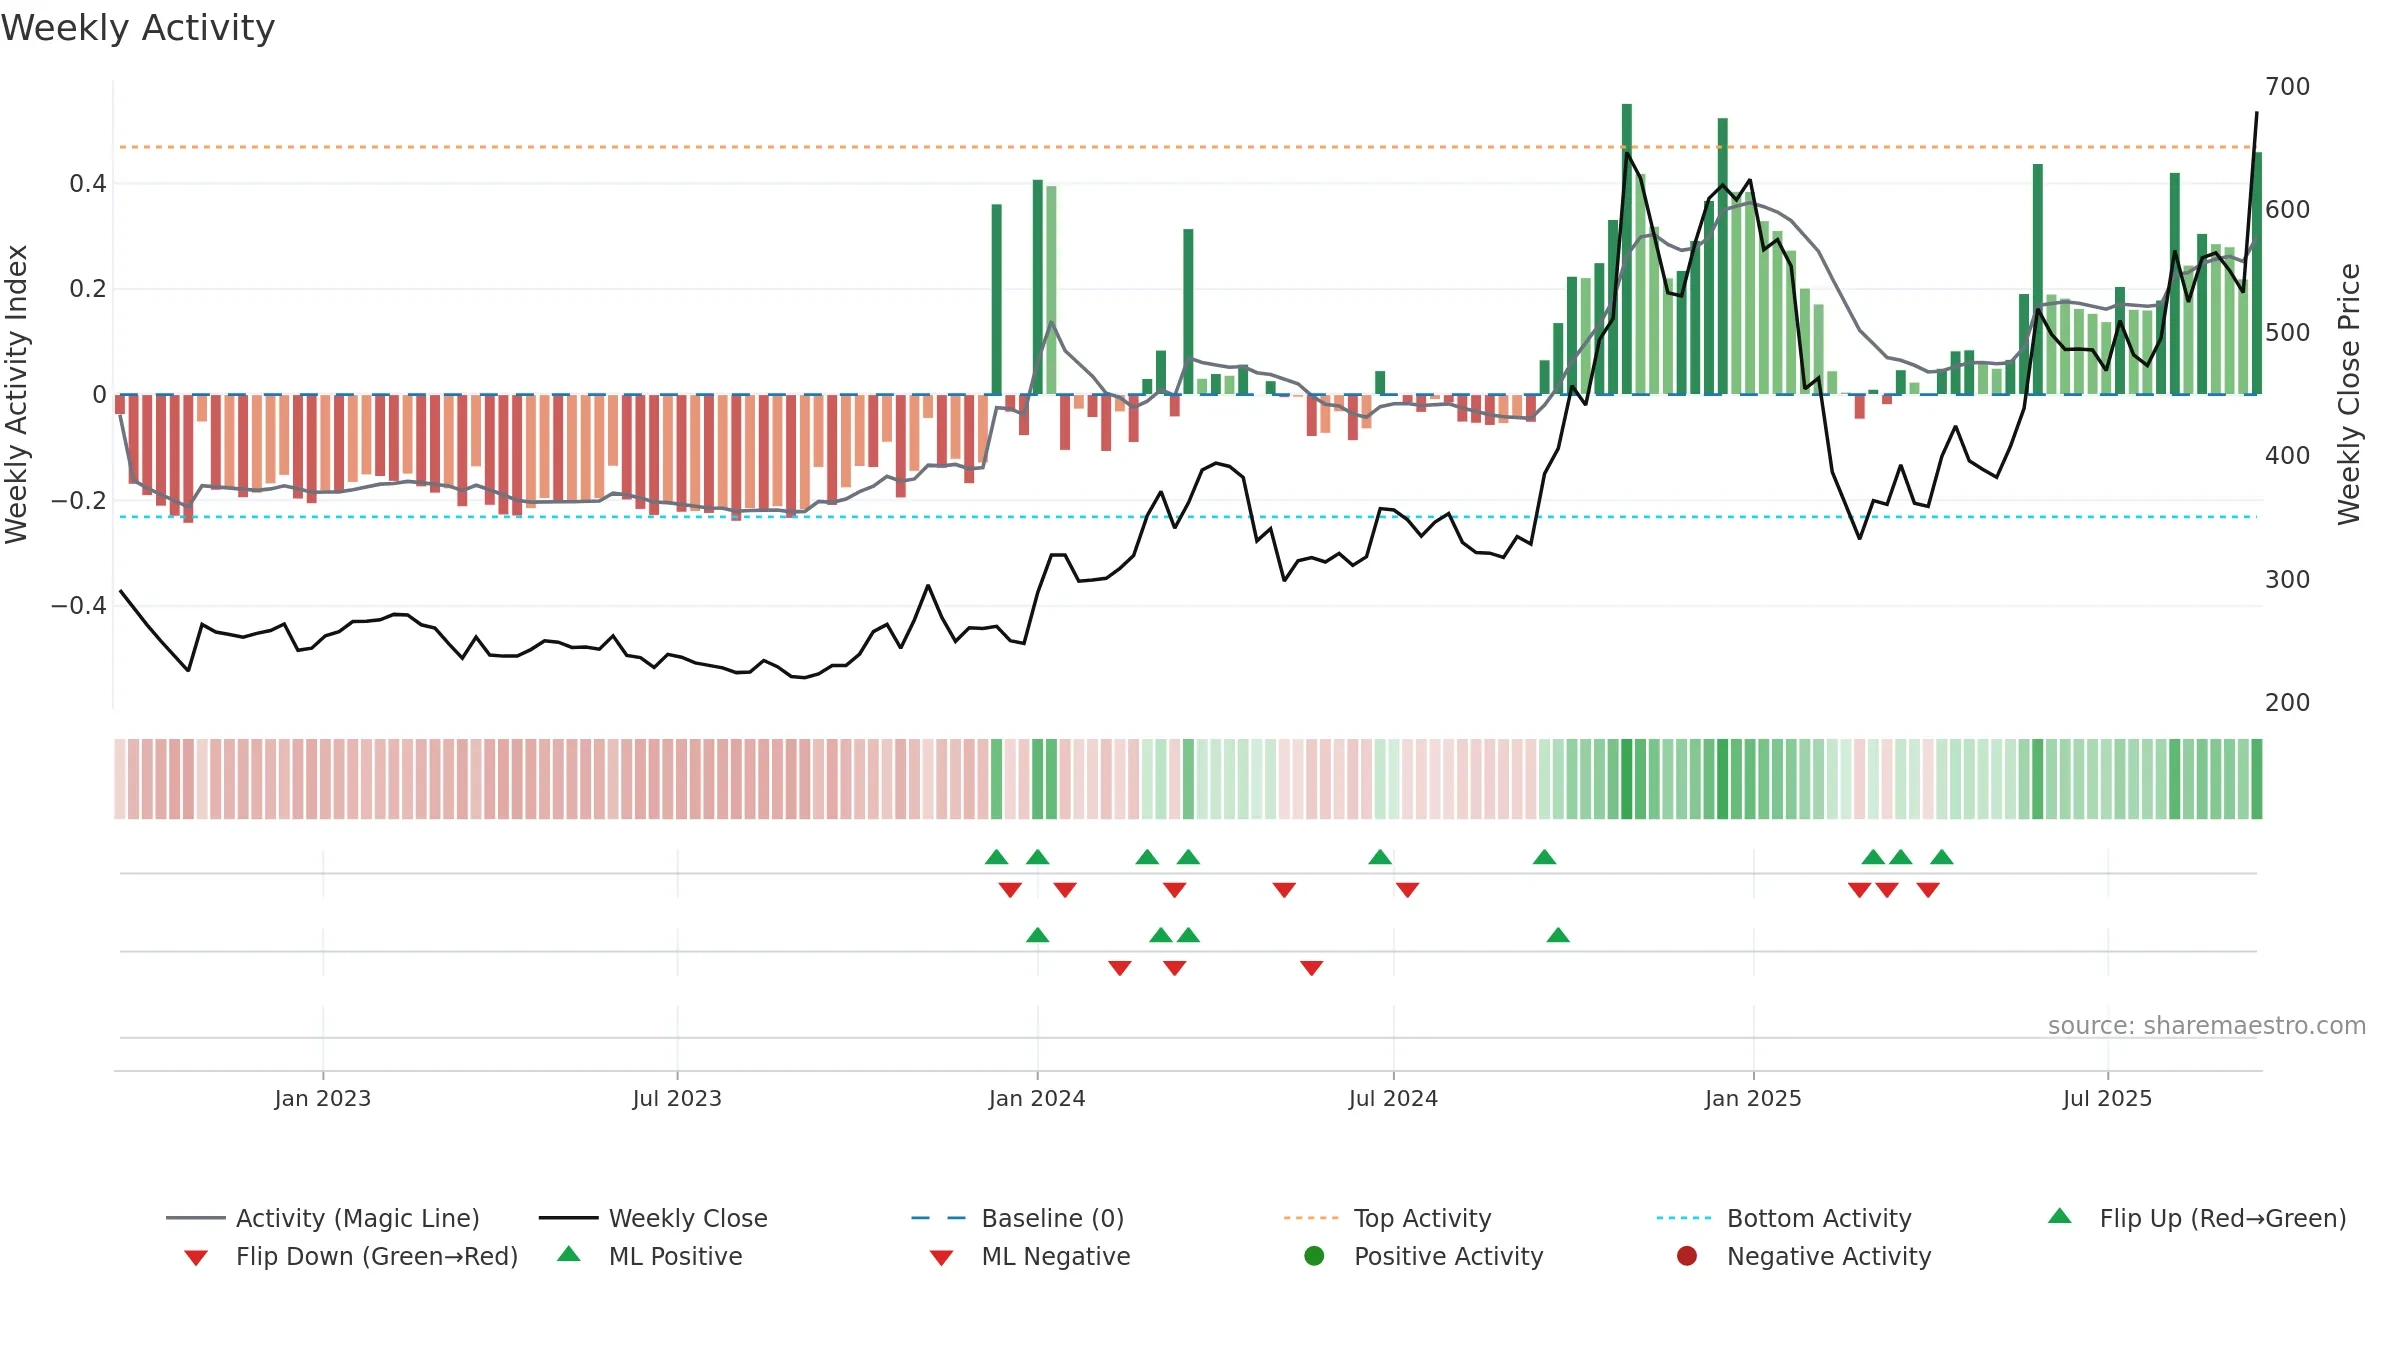Screen dimensions: 2400x1350
Task: Click the 600 price axis tick
Action: 2288,210
